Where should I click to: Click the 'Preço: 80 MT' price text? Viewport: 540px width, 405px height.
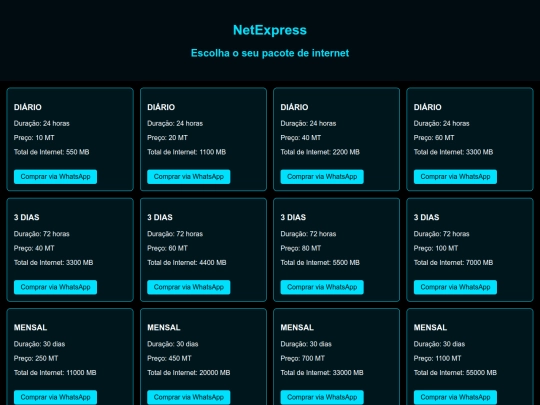point(301,248)
